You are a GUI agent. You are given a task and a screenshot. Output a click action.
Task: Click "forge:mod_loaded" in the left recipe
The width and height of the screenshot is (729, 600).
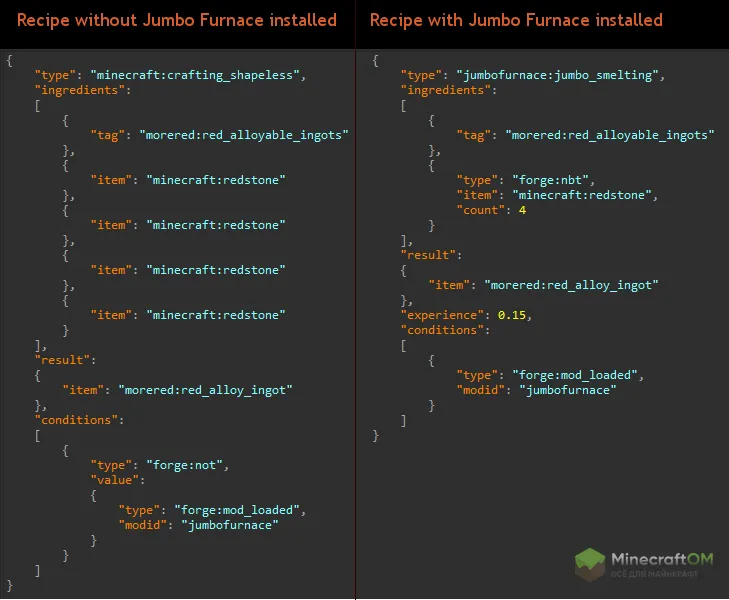pyautogui.click(x=237, y=510)
